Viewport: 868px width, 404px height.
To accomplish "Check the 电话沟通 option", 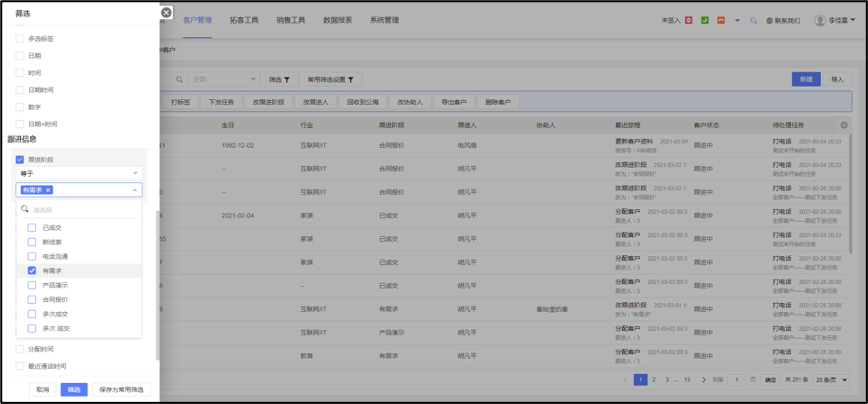I will [x=32, y=256].
